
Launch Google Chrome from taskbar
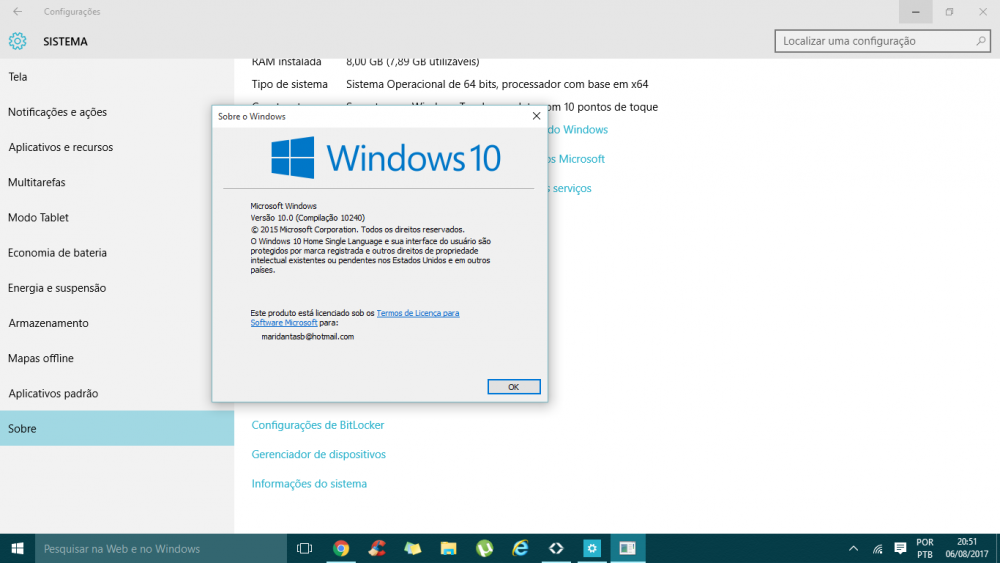pos(341,548)
